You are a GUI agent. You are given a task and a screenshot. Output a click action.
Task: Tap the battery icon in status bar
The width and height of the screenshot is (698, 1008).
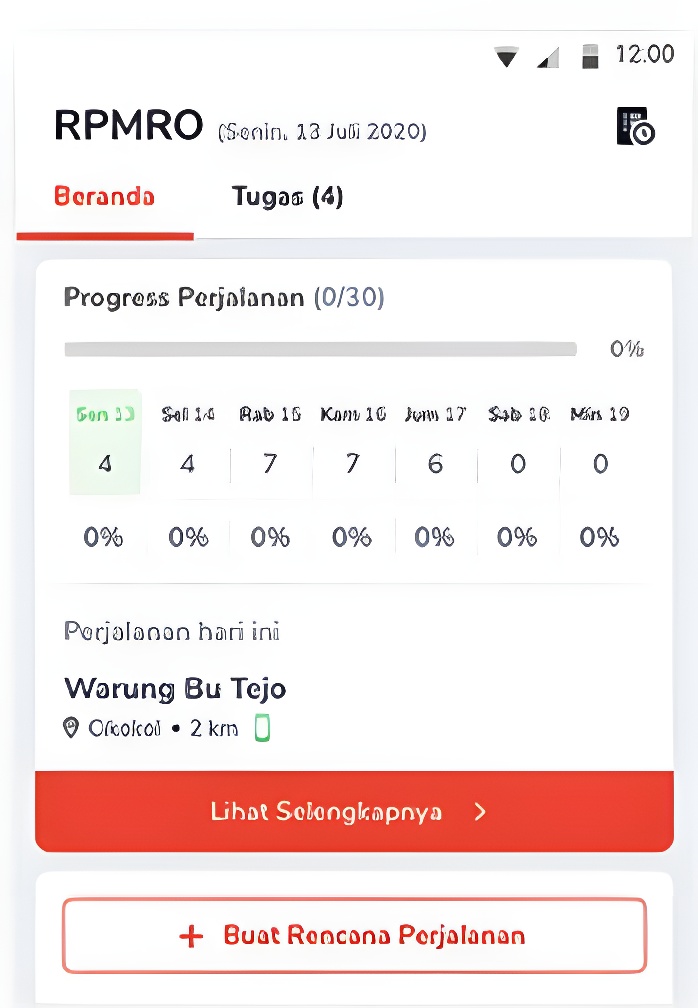(x=590, y=56)
